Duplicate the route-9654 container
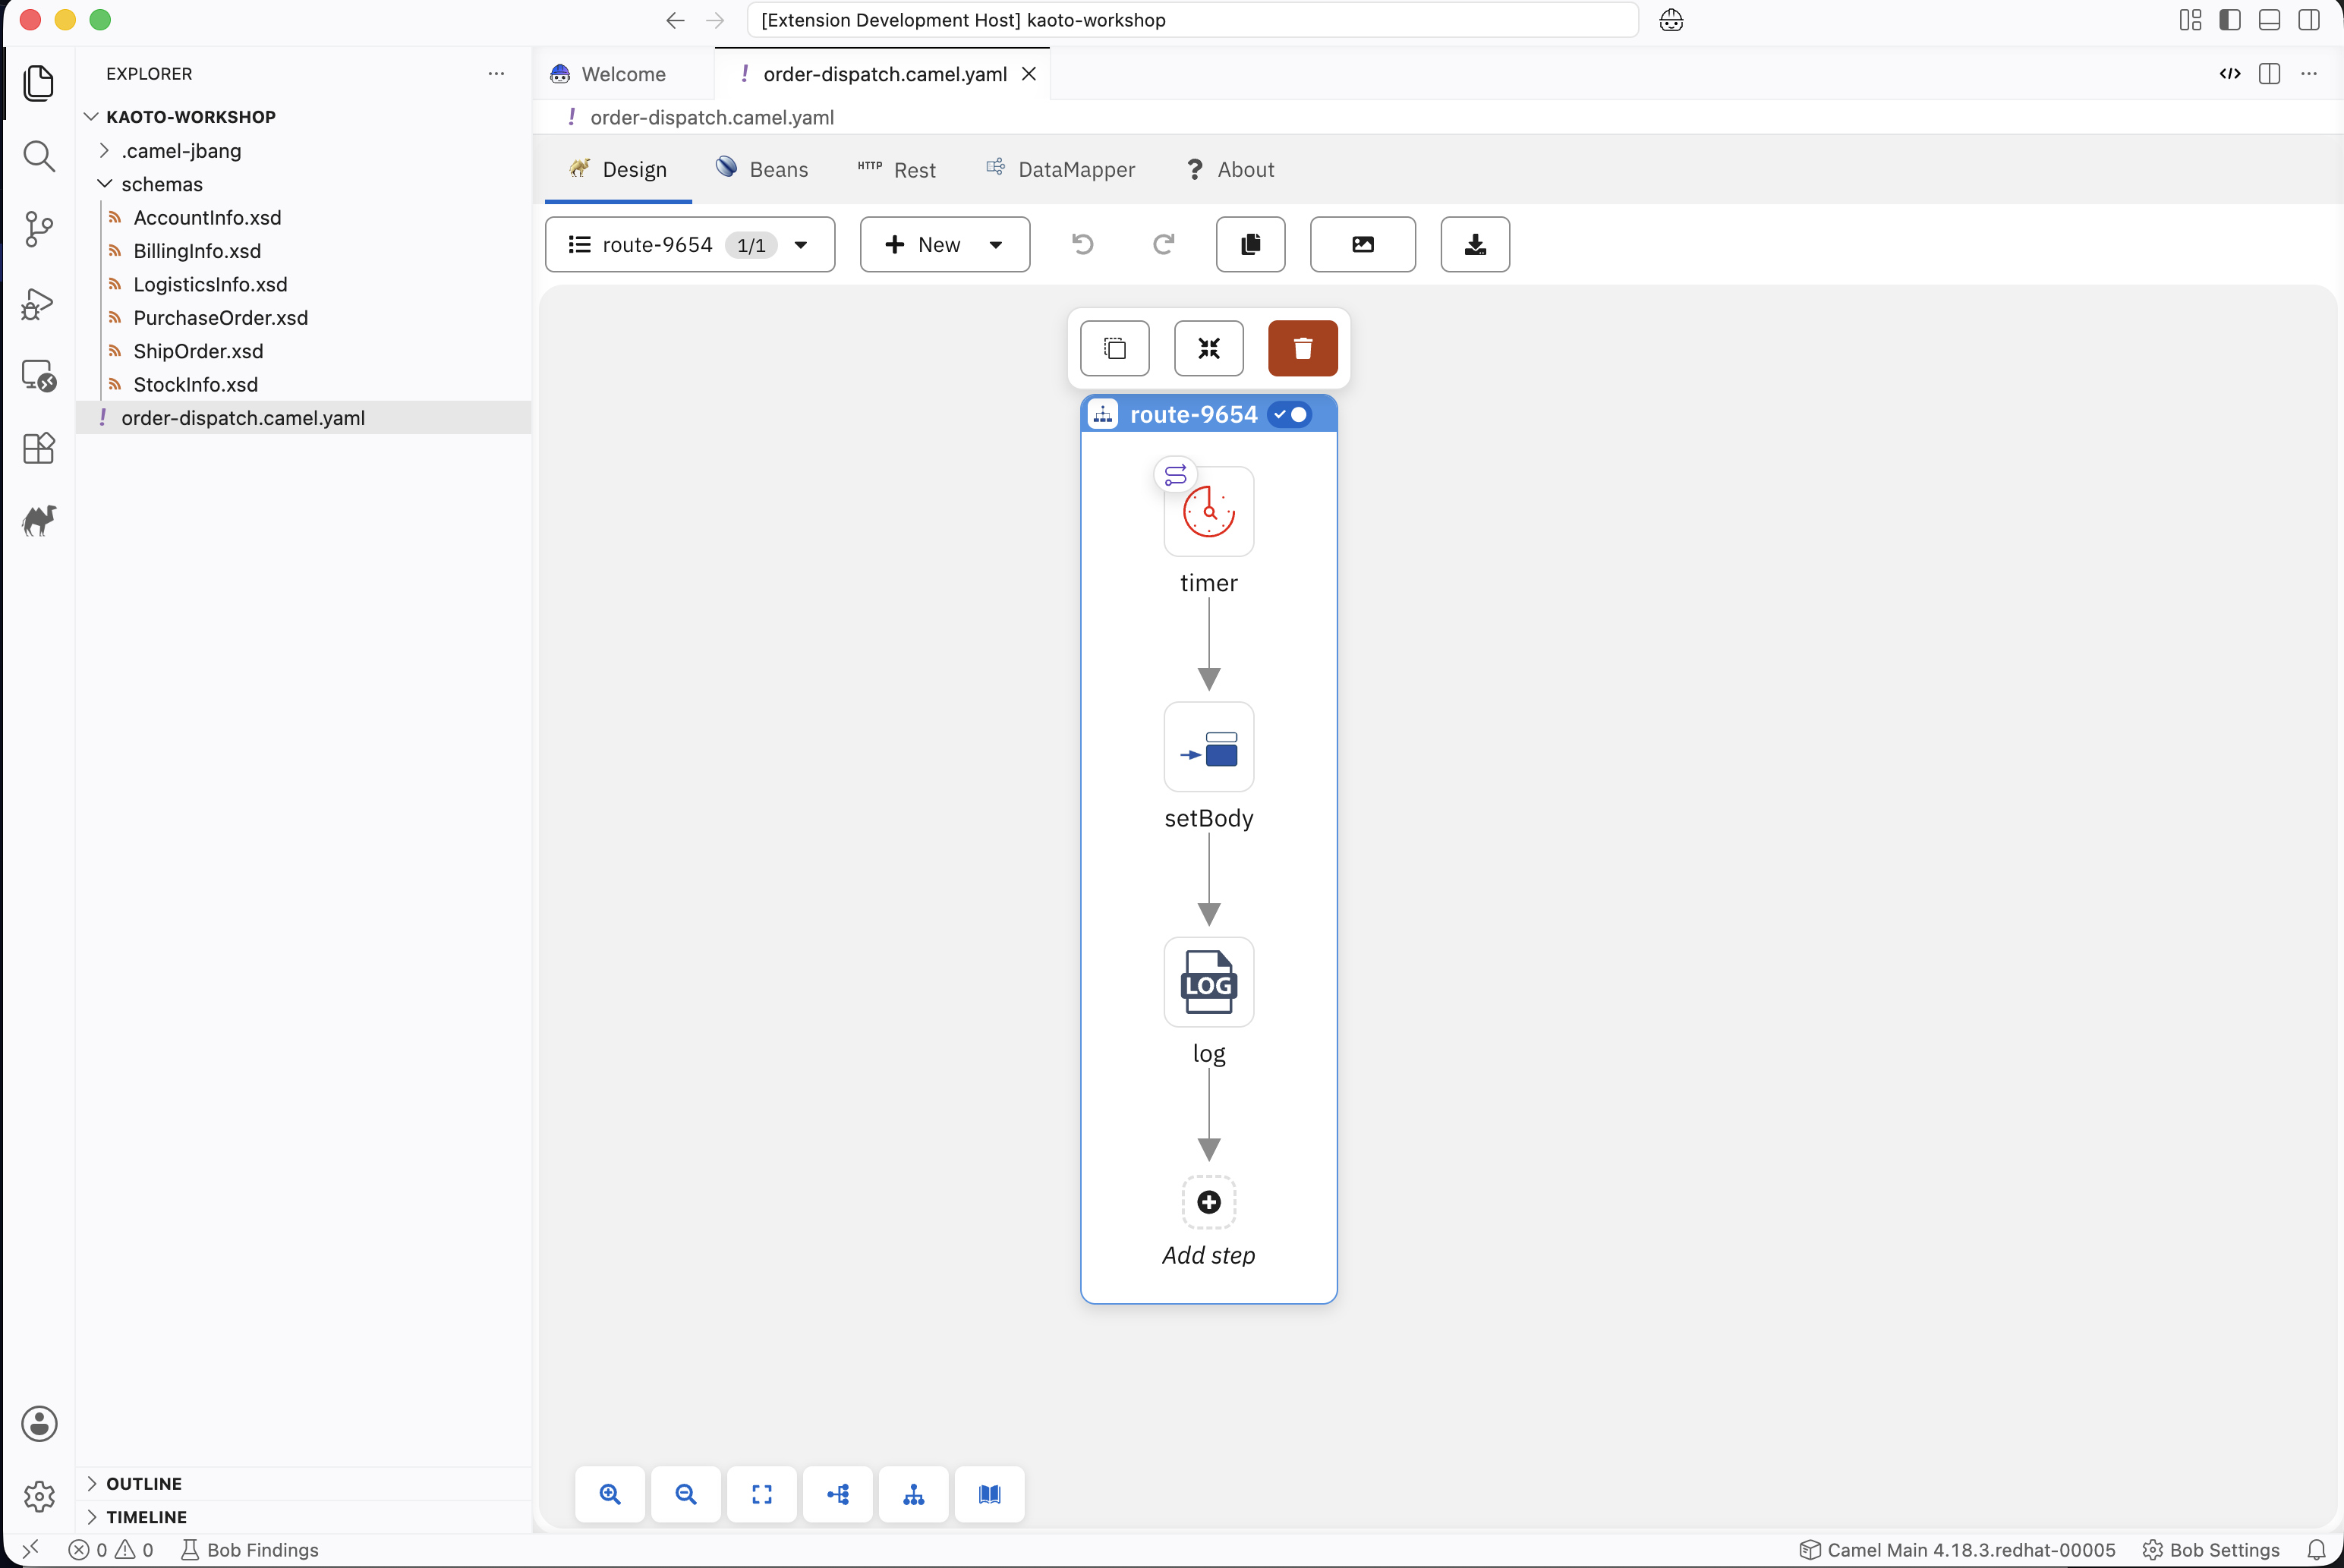 pyautogui.click(x=1114, y=348)
